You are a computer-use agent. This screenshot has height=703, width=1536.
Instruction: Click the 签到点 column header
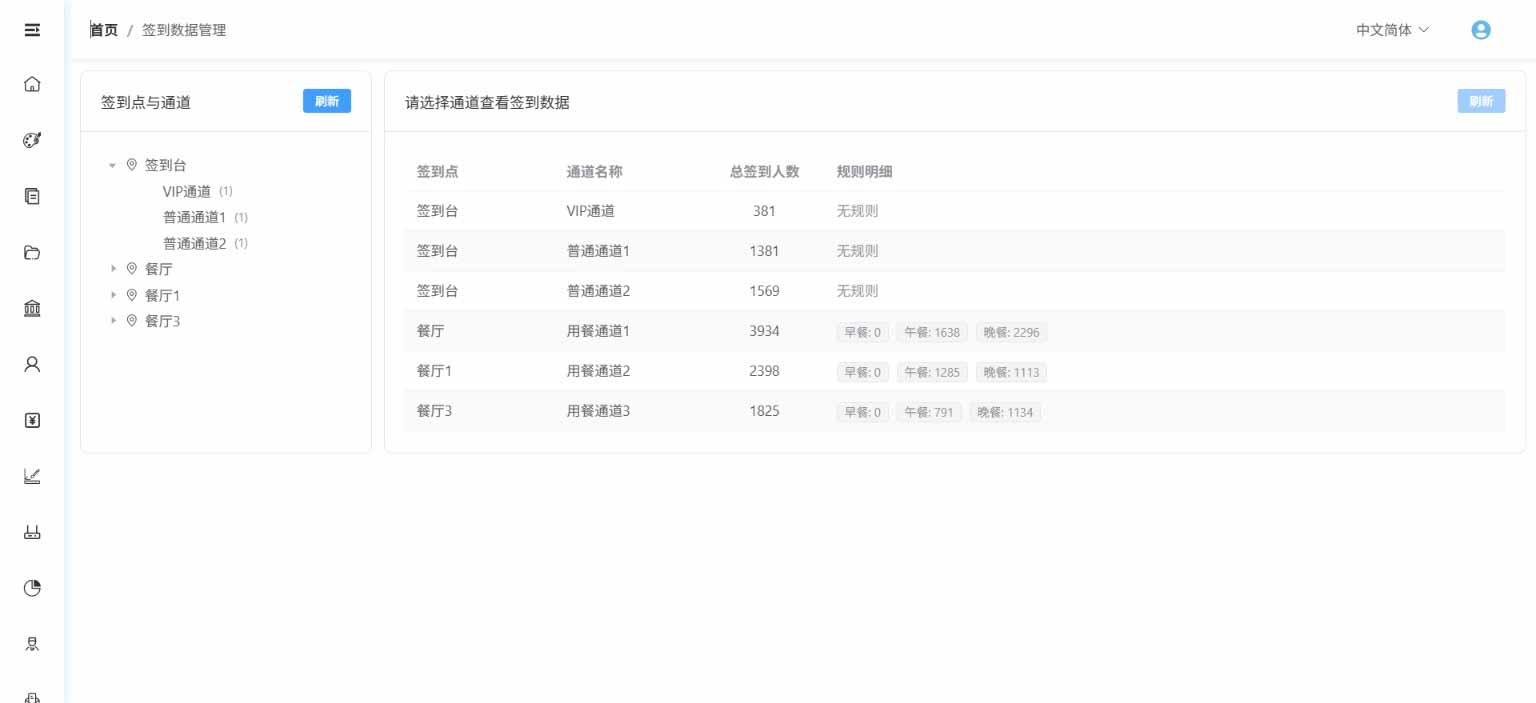coord(438,172)
